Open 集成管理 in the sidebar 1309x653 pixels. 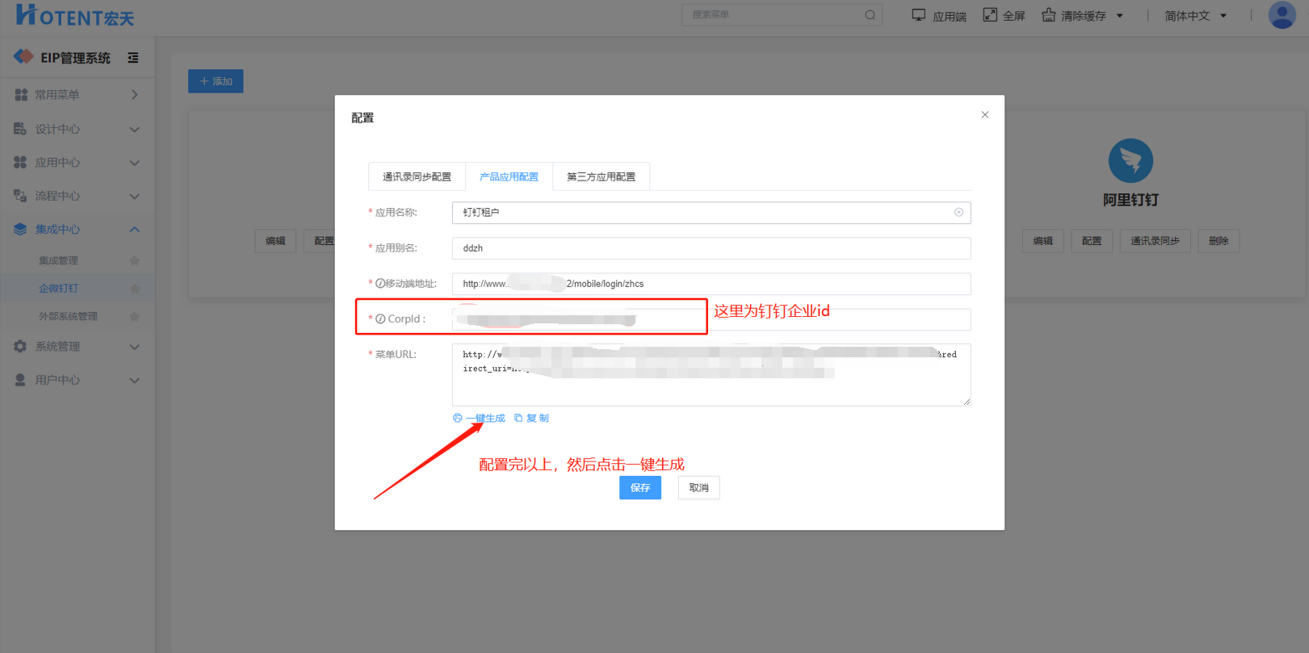coord(58,261)
